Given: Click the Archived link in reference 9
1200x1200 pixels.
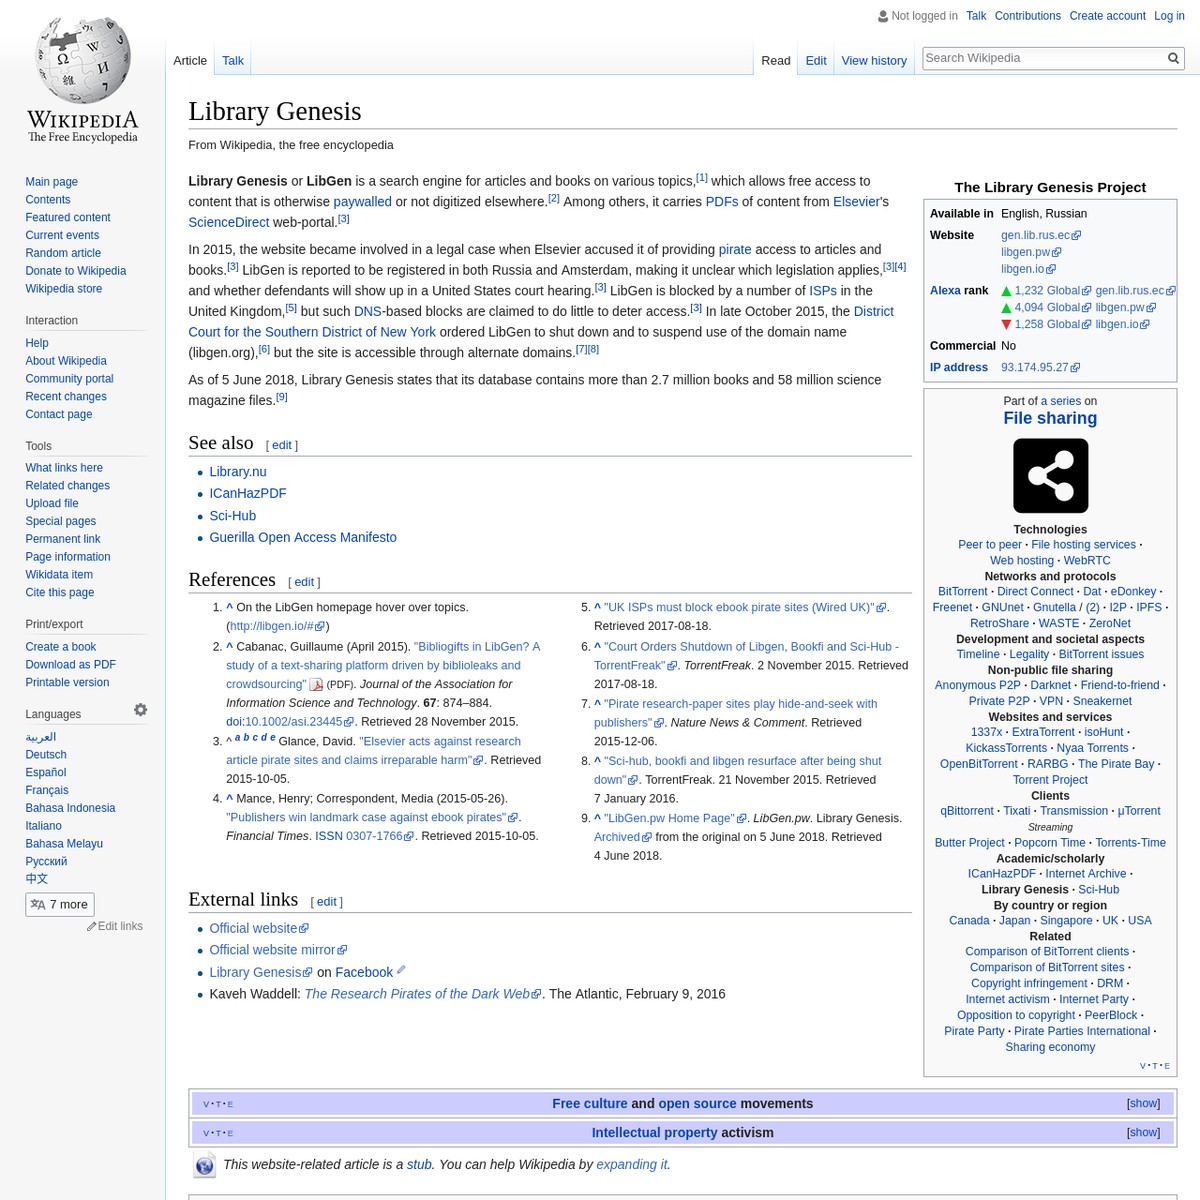Looking at the screenshot, I should click(x=622, y=837).
